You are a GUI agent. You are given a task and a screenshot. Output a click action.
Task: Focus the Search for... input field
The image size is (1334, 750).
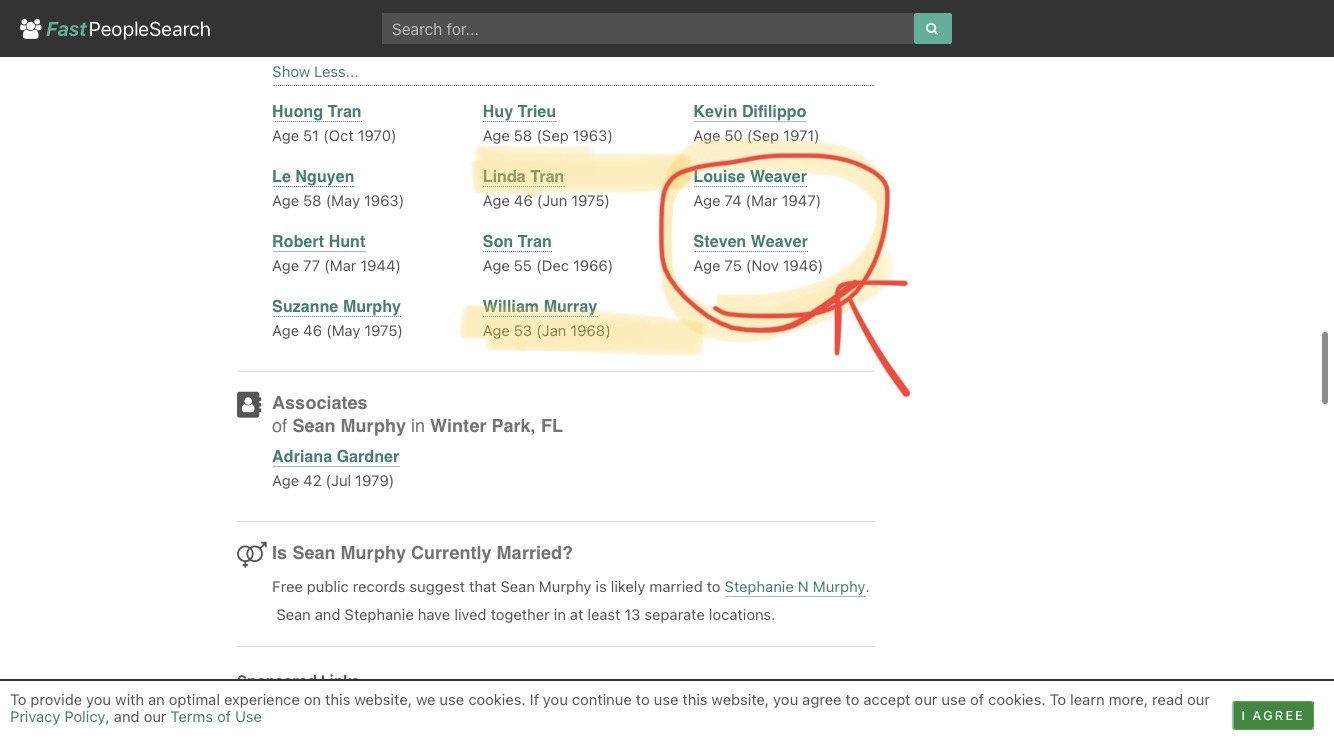648,29
